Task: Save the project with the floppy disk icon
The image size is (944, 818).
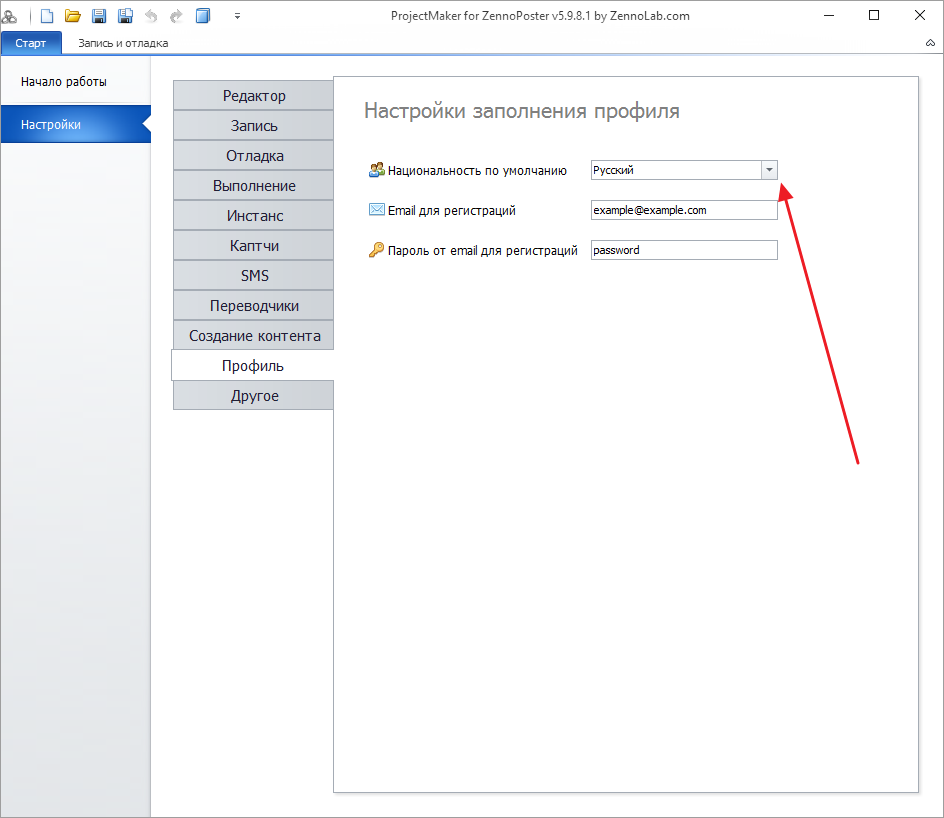Action: 99,16
